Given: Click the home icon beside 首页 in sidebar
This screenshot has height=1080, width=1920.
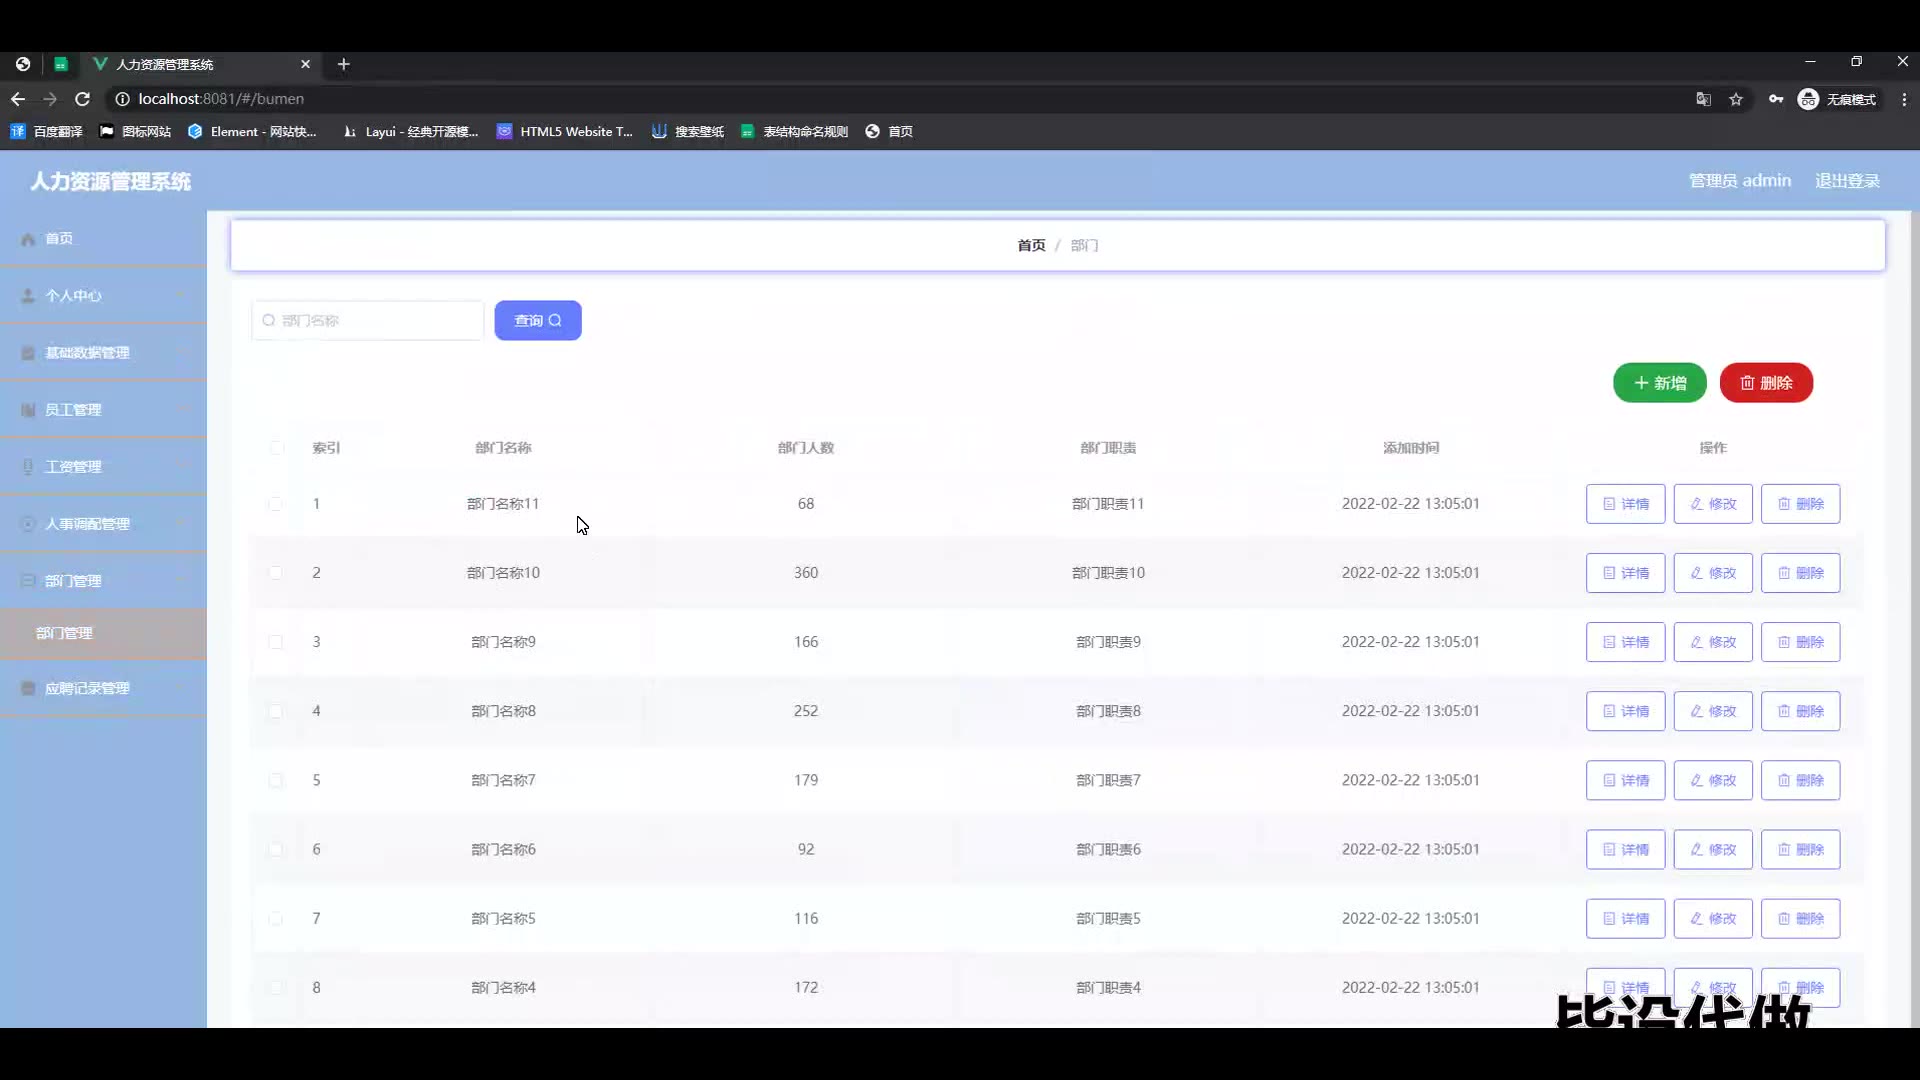Looking at the screenshot, I should click(28, 239).
